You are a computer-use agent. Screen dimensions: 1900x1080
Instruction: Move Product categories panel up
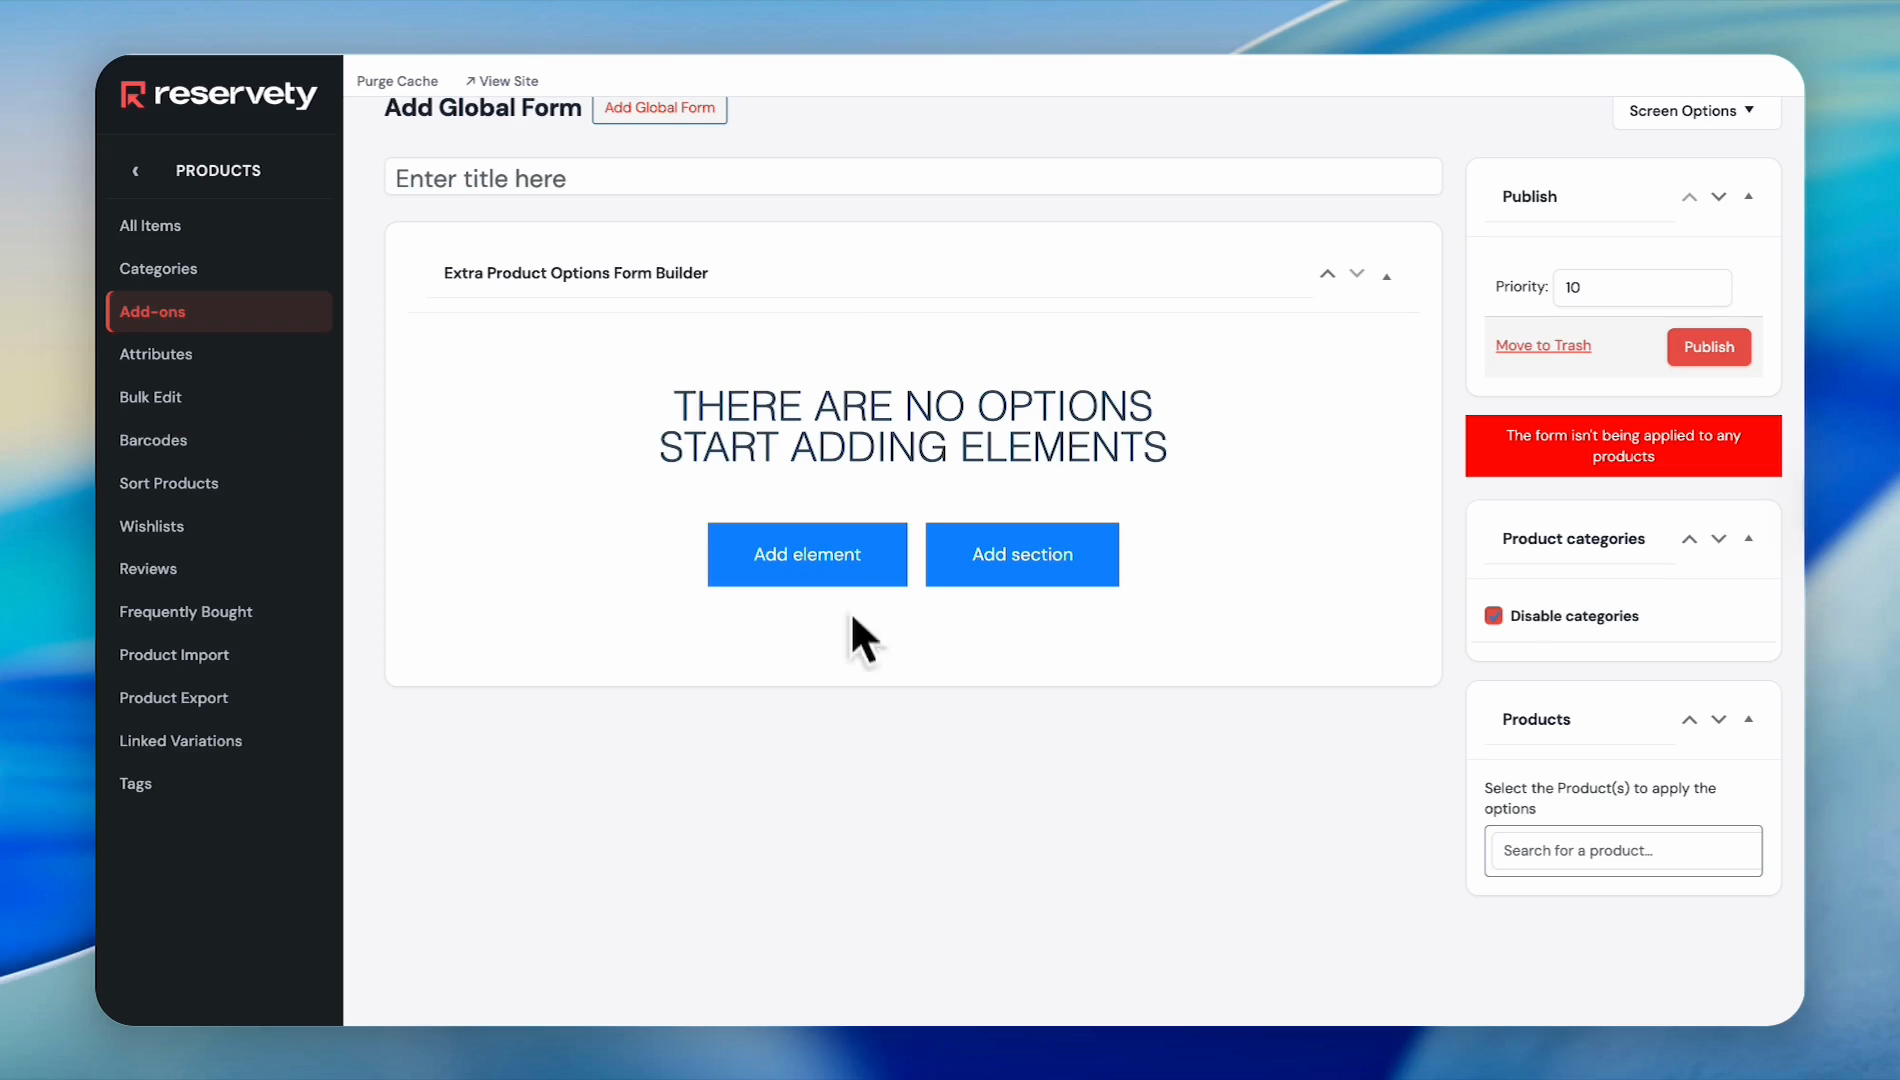pos(1689,539)
